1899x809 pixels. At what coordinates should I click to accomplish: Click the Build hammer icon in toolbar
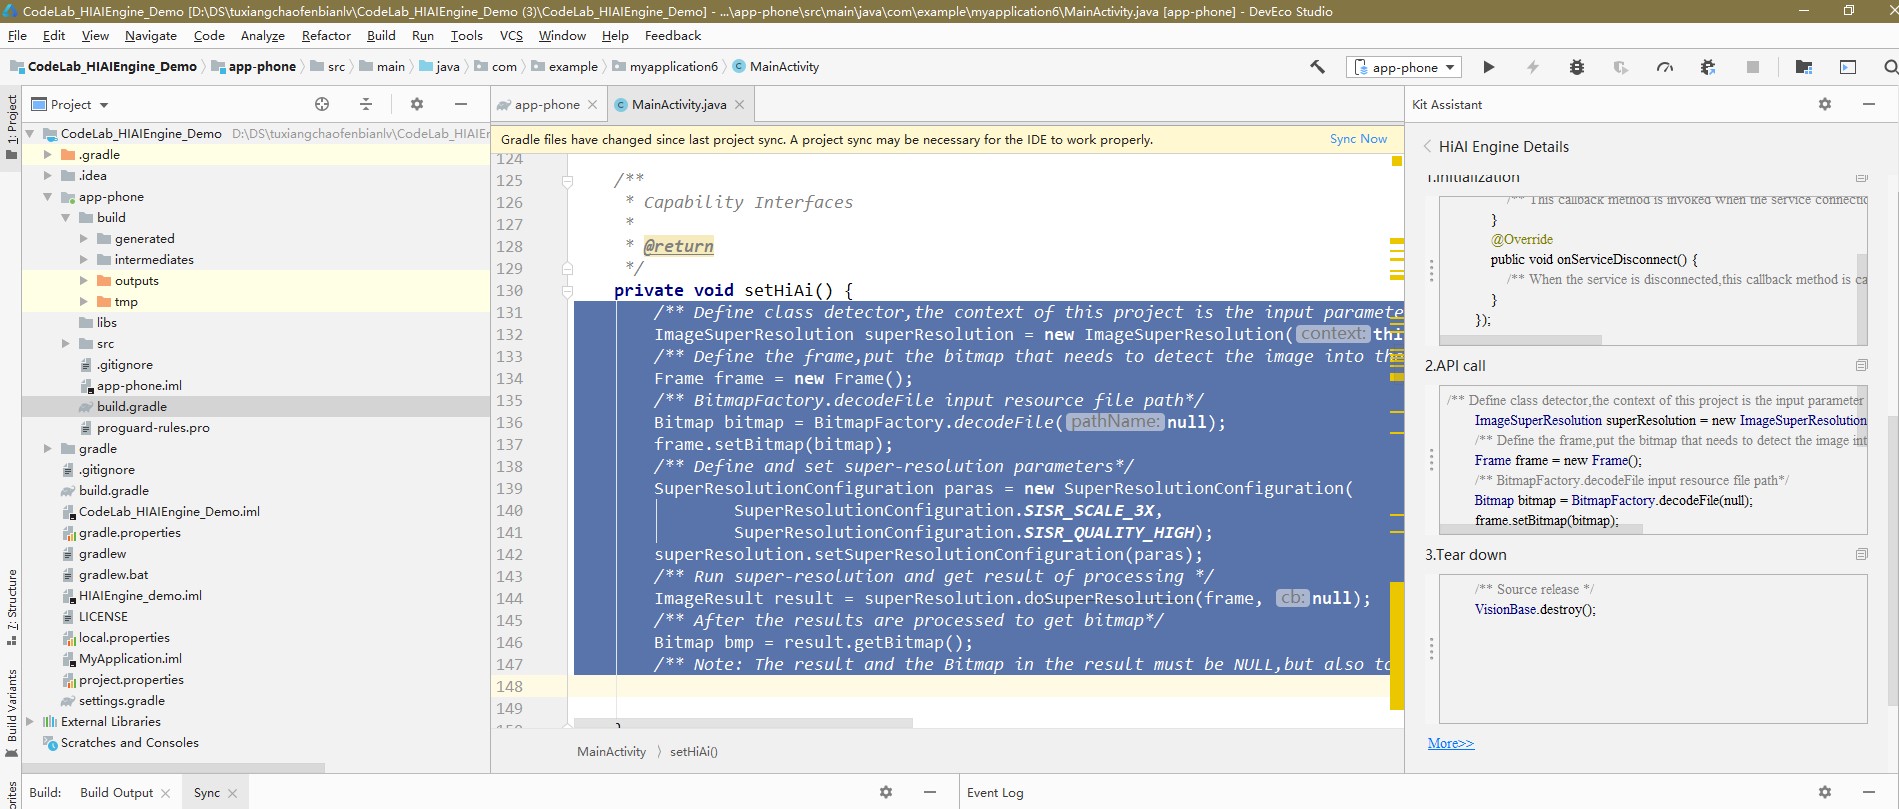tap(1317, 67)
